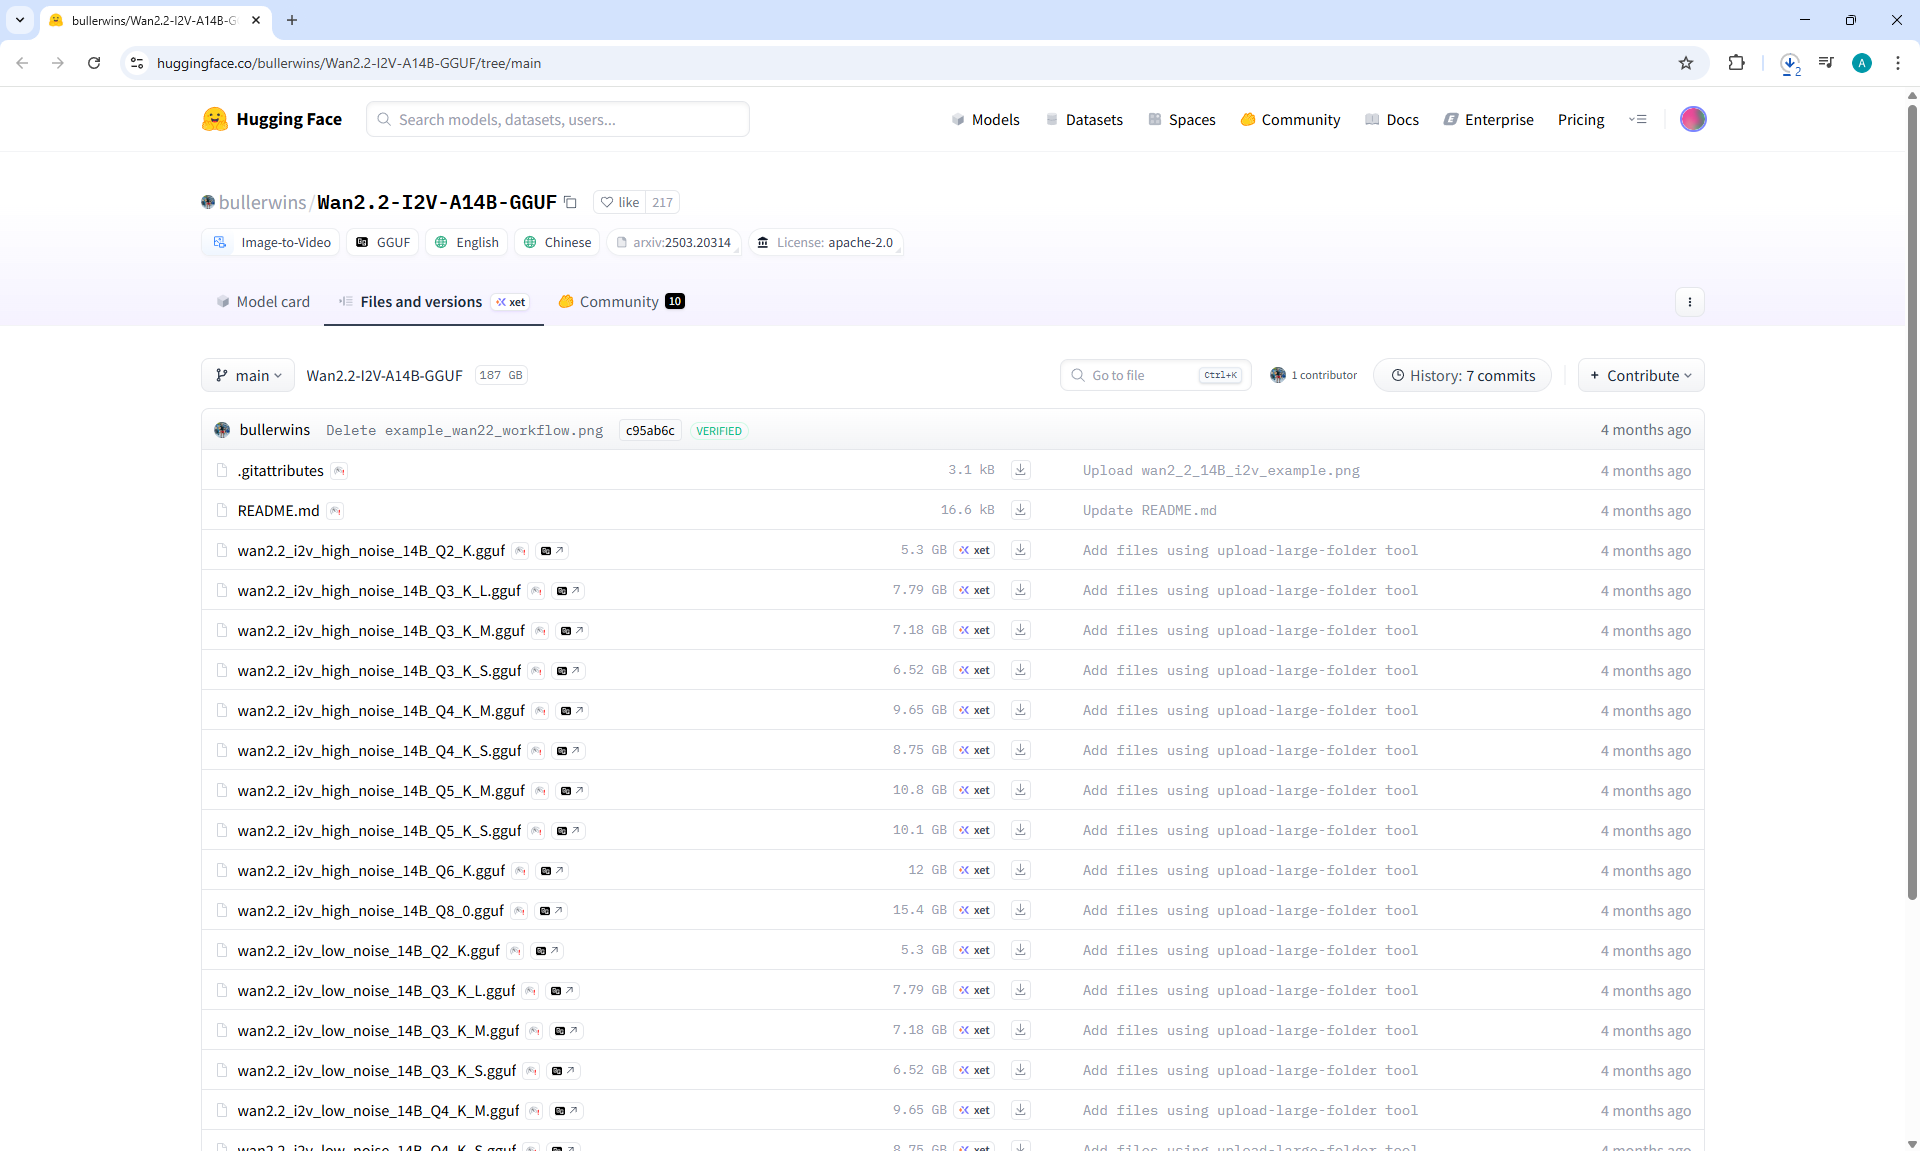
Task: Open browser extensions puzzle icon
Action: 1736,63
